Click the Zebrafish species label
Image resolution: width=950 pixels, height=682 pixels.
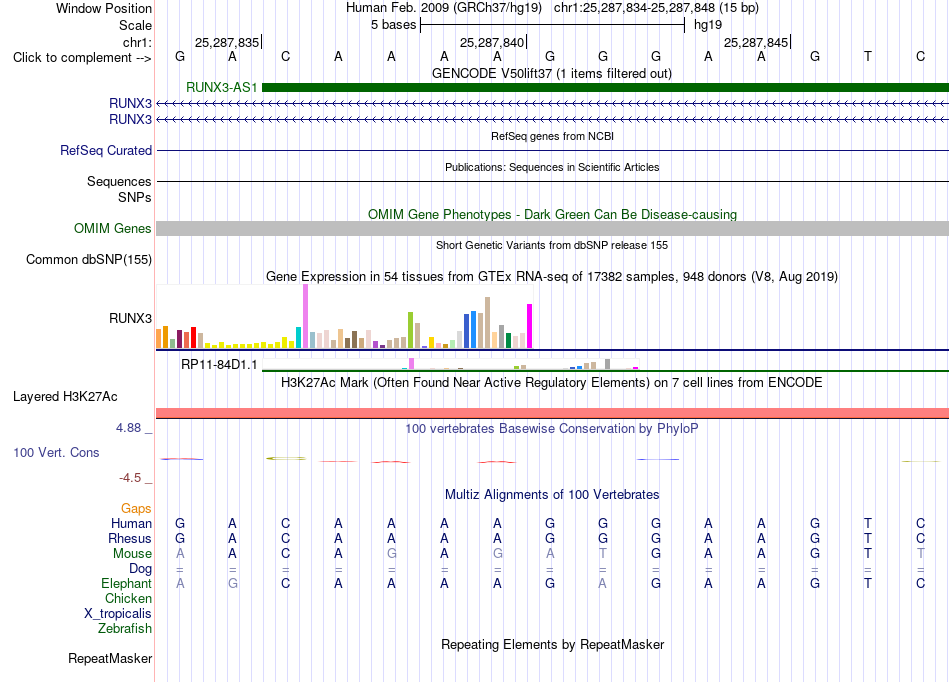[x=125, y=629]
